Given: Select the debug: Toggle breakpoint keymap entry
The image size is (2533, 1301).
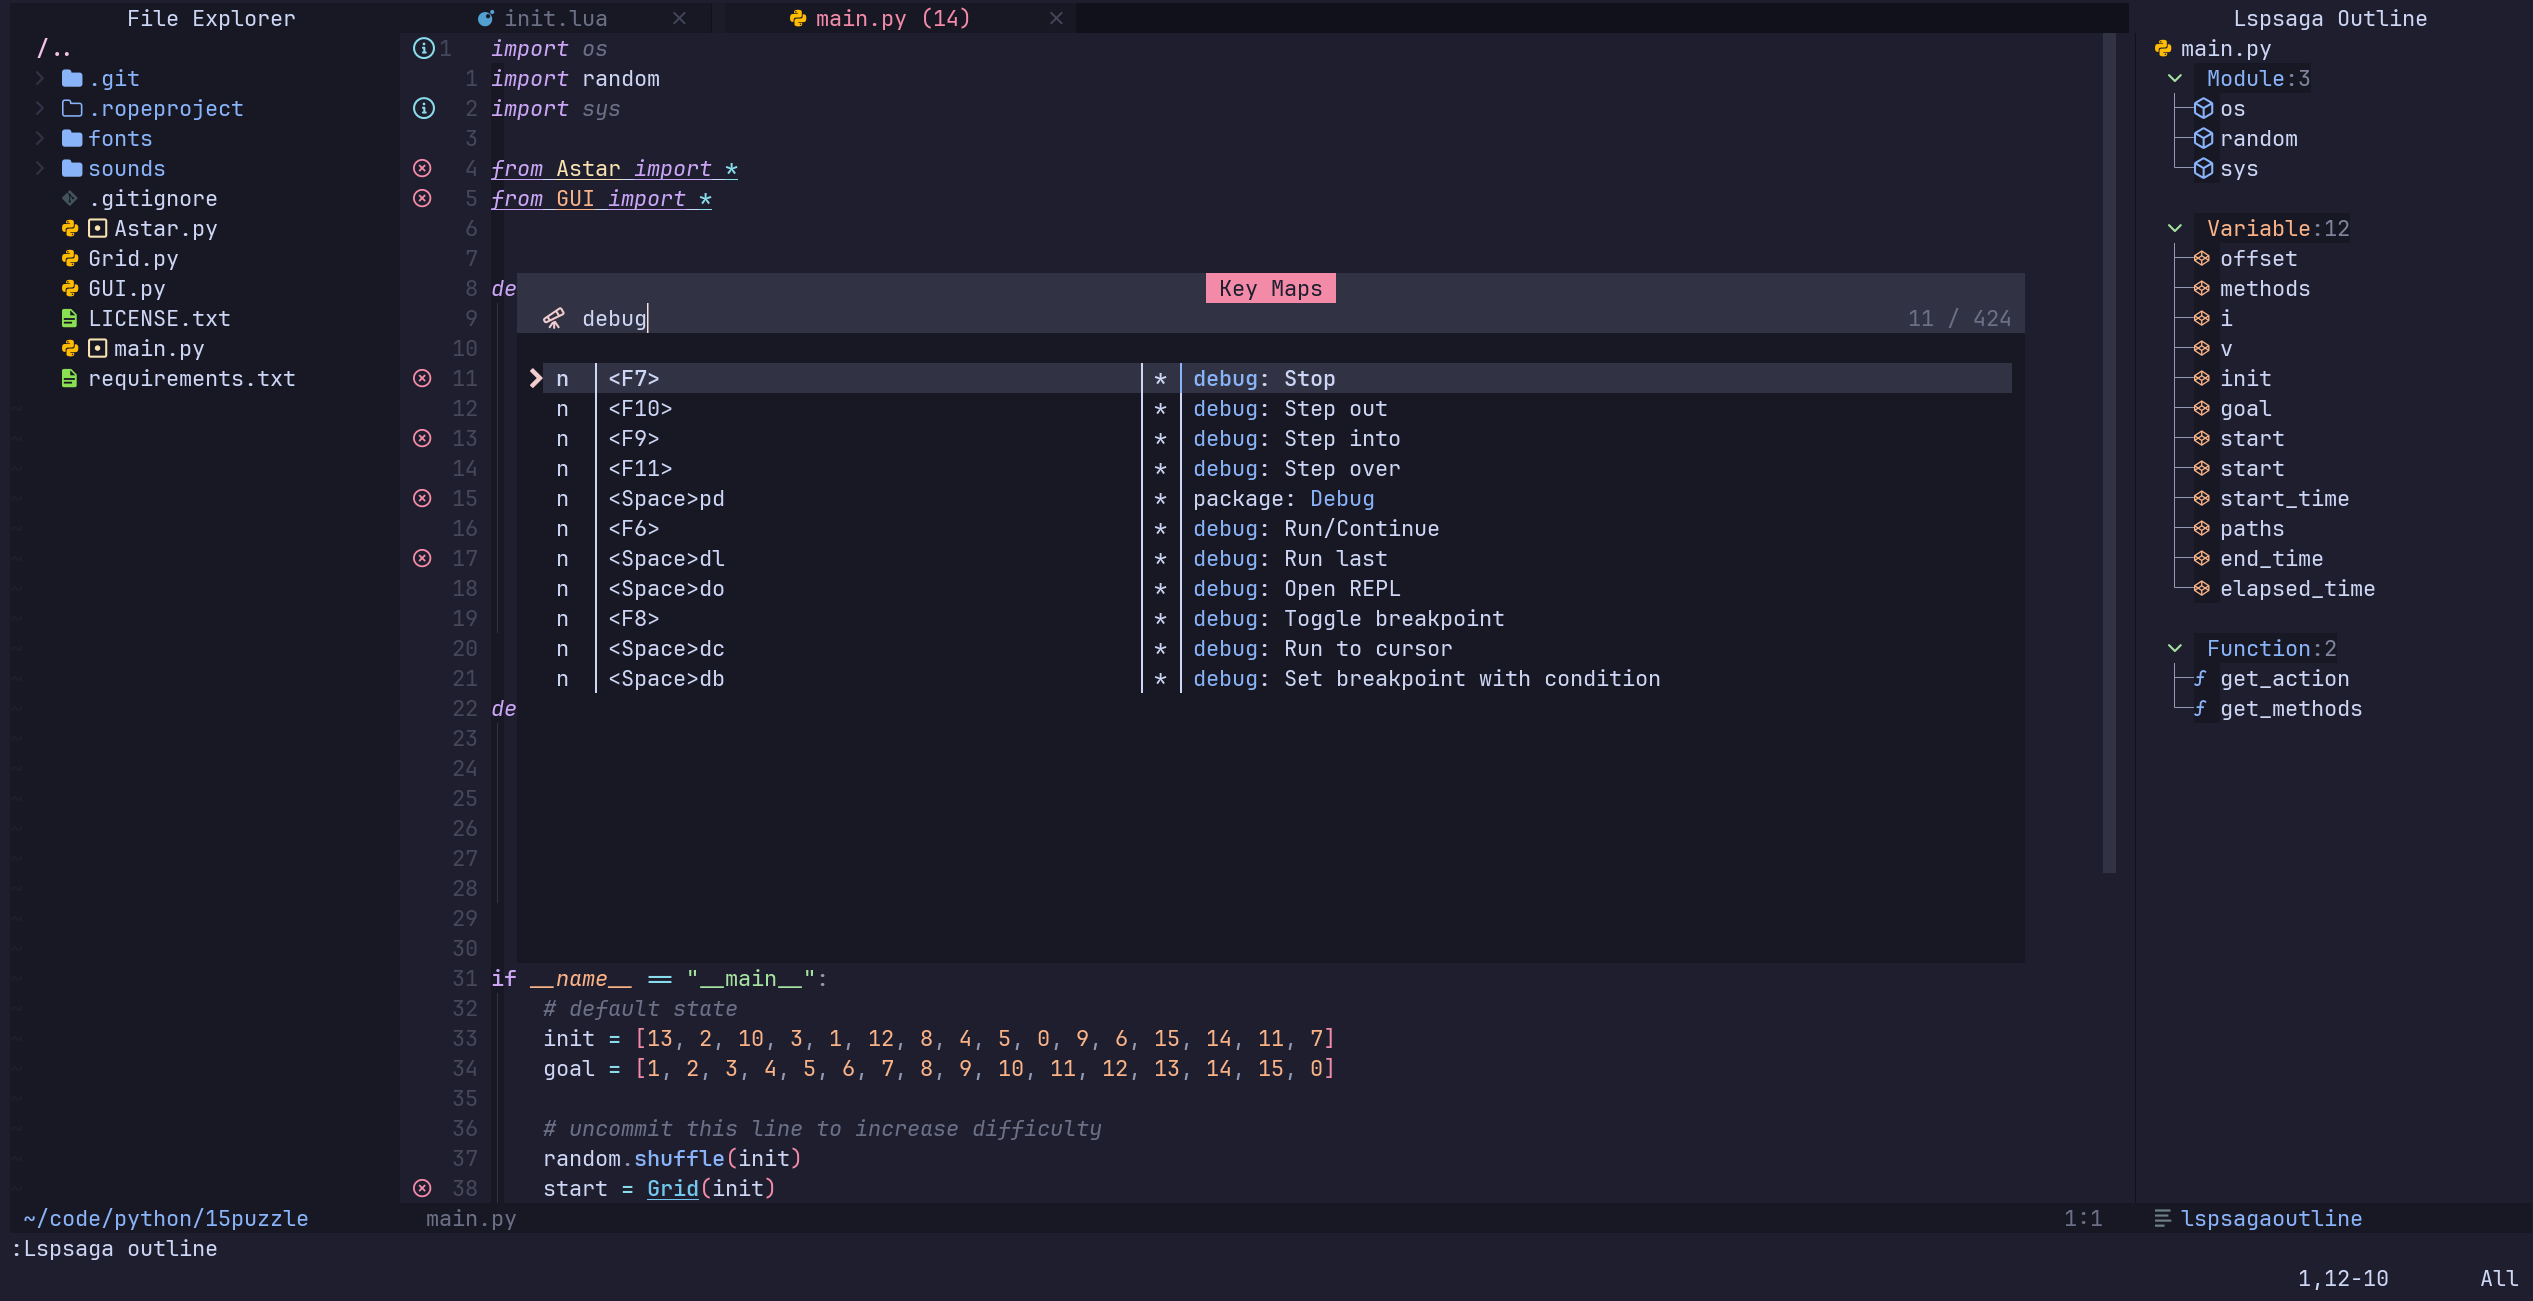Looking at the screenshot, I should 1347,618.
